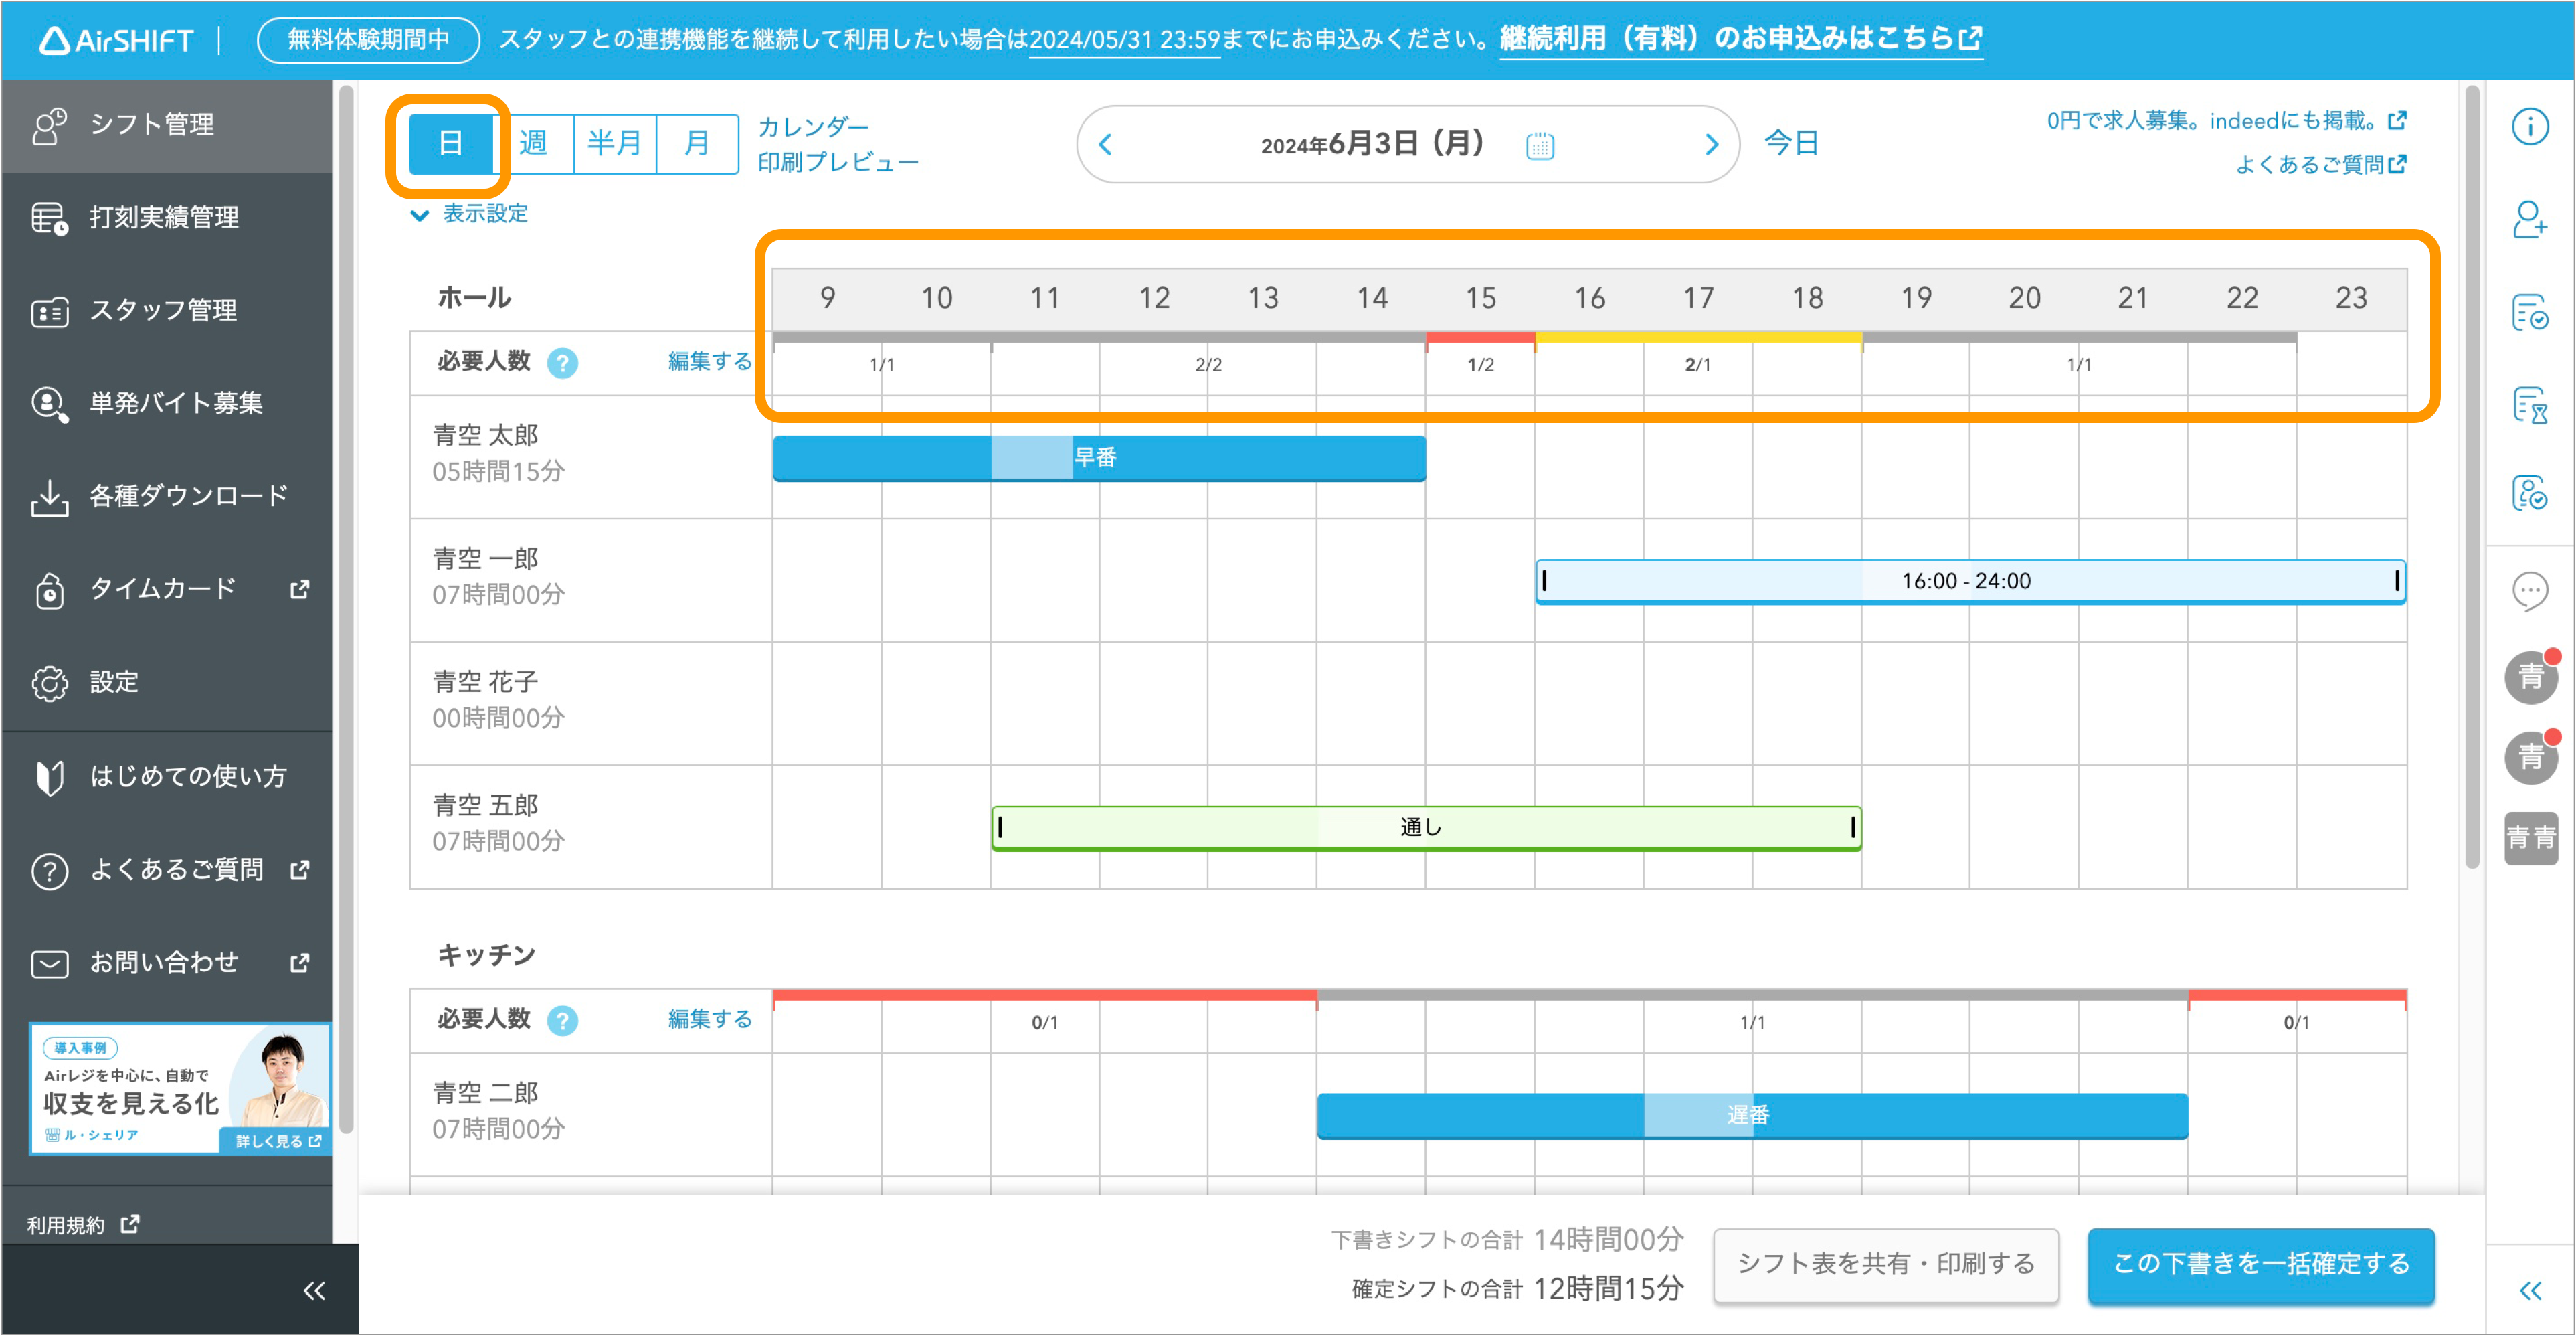This screenshot has width=2576, height=1336.
Task: Click the yellow 2/1 surplus cell in ホール
Action: click(x=1697, y=365)
